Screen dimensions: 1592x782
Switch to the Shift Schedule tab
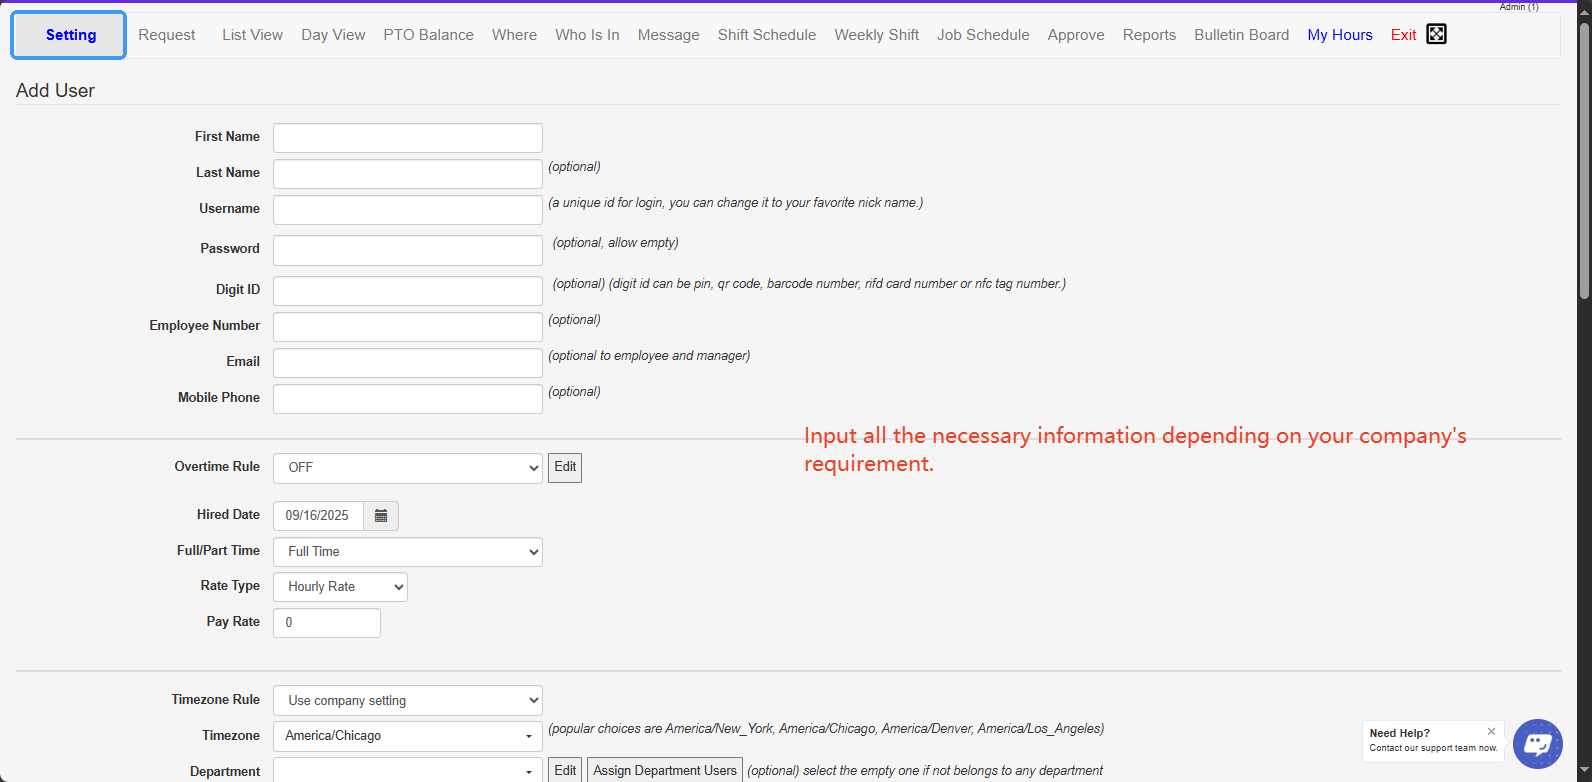click(x=766, y=35)
